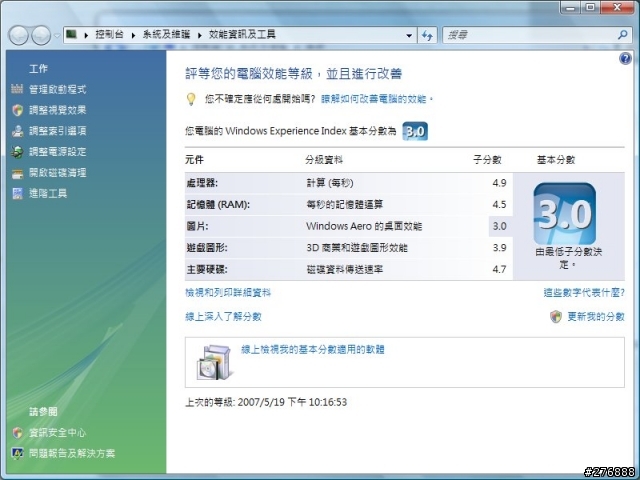The width and height of the screenshot is (640, 480).
Task: Click the highlighted 3.0 graphics subscore
Action: [499, 226]
